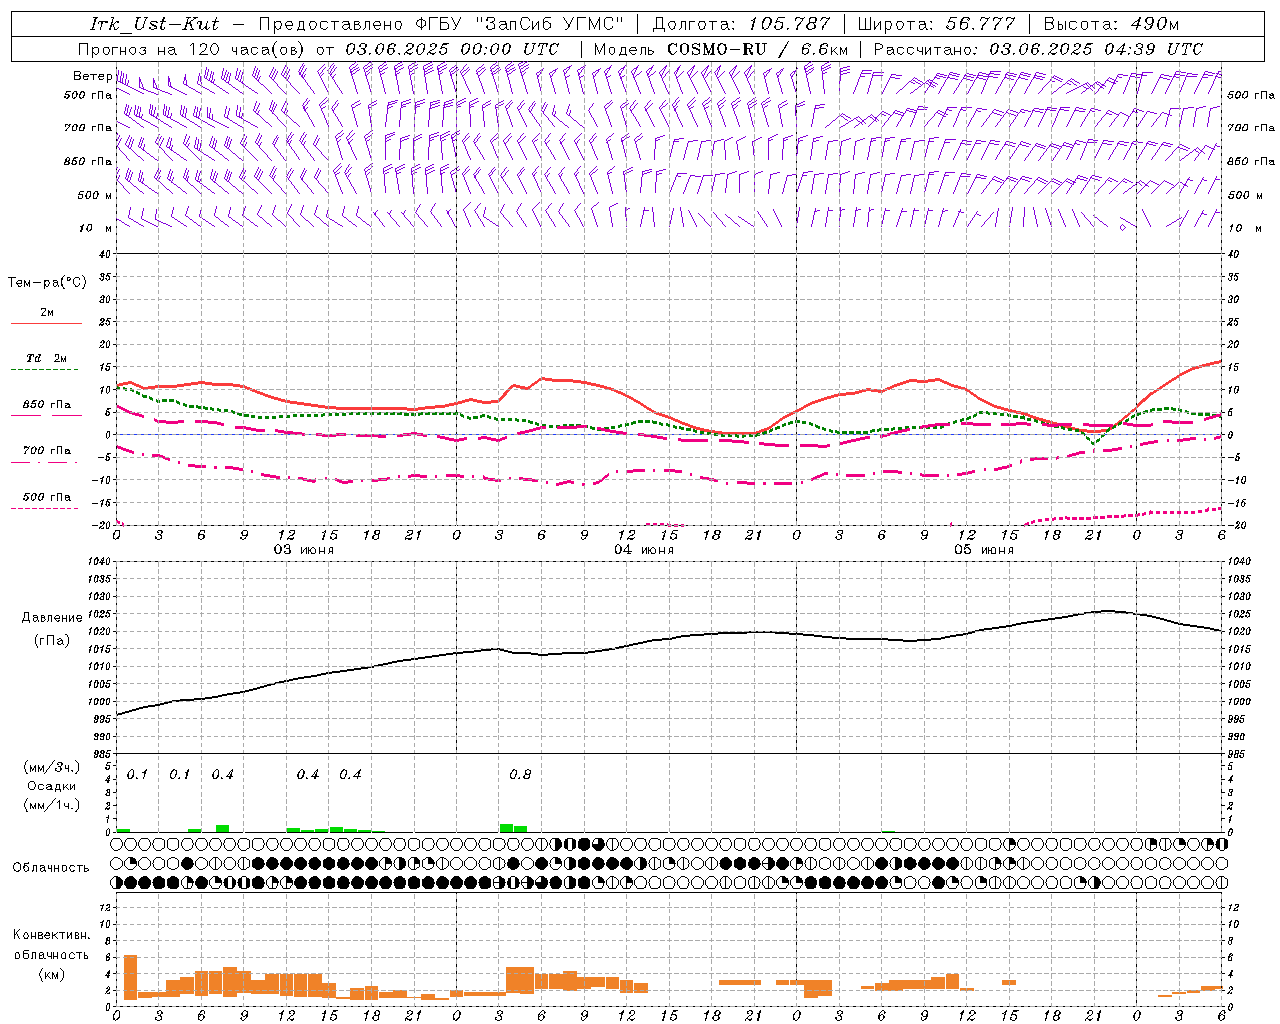Click the date label 04 июня

pyautogui.click(x=644, y=550)
